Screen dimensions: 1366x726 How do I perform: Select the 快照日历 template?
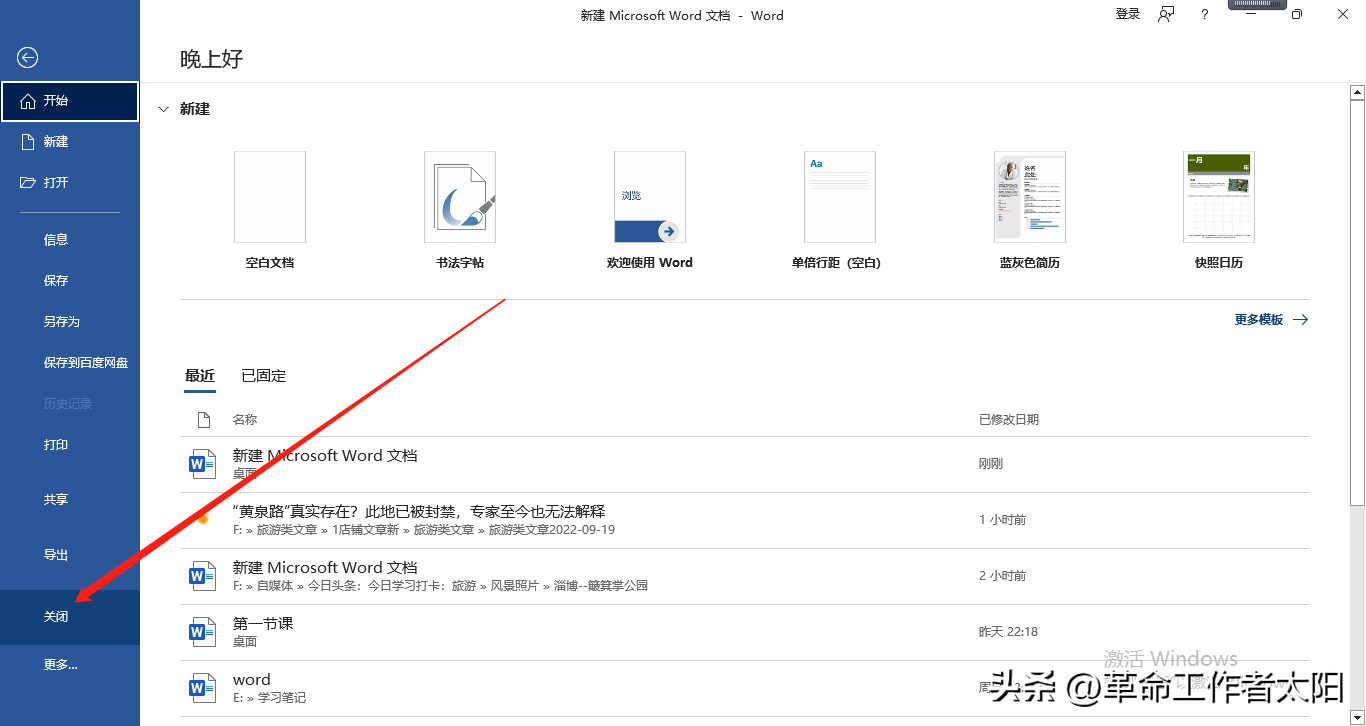pyautogui.click(x=1219, y=211)
